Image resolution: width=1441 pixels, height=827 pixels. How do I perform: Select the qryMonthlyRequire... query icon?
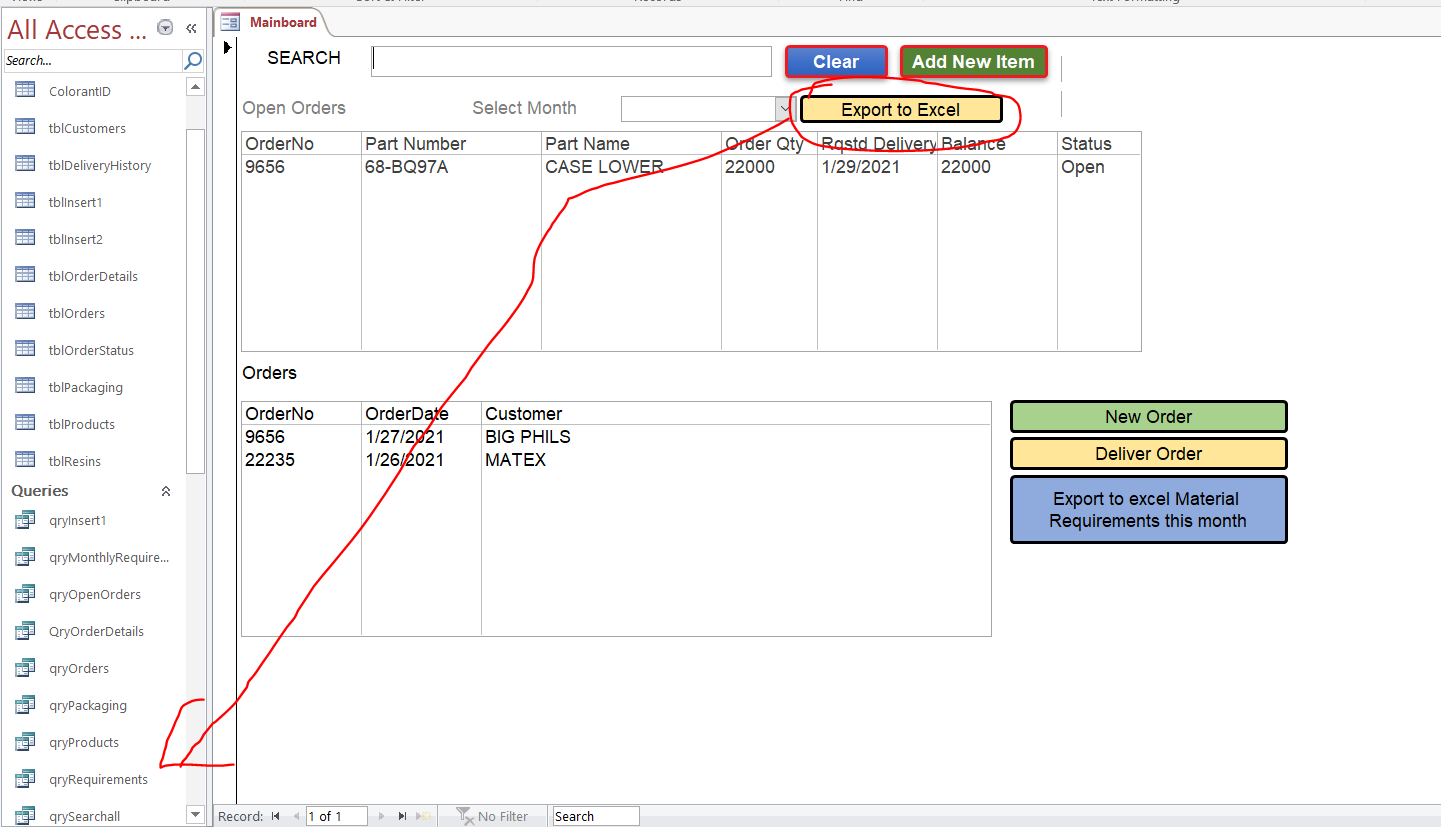[26, 557]
